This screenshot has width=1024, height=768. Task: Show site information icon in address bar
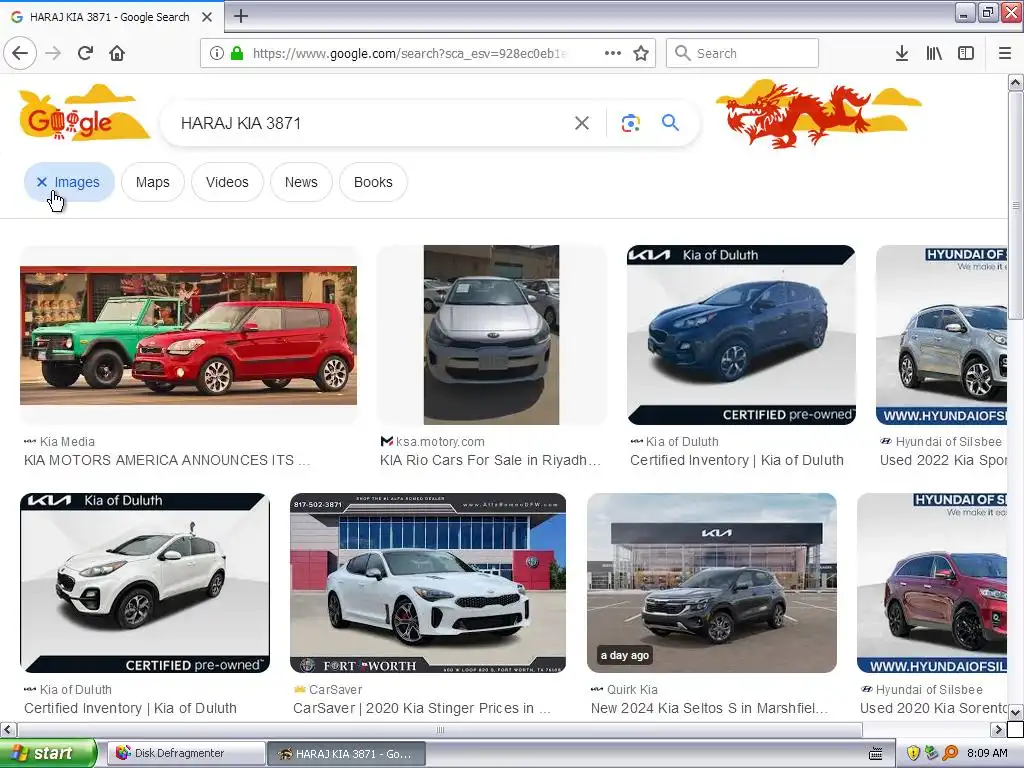point(217,54)
